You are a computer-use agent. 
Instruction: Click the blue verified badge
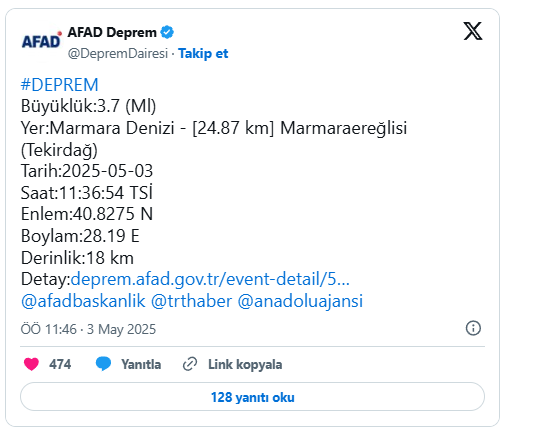(x=167, y=32)
